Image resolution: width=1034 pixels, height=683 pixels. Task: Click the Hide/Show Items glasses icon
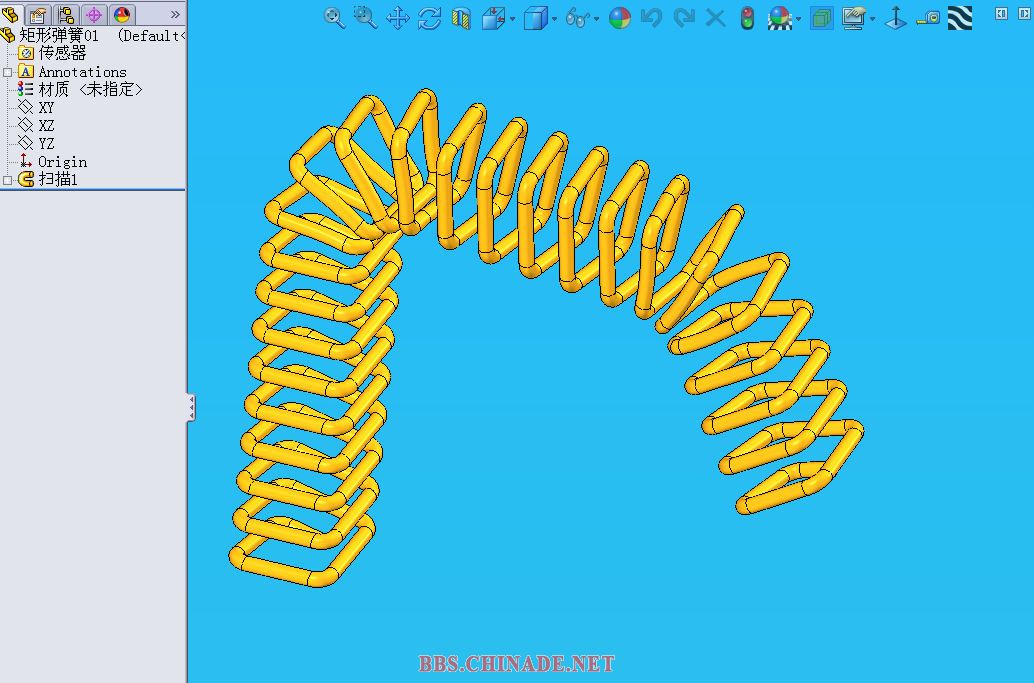point(578,18)
